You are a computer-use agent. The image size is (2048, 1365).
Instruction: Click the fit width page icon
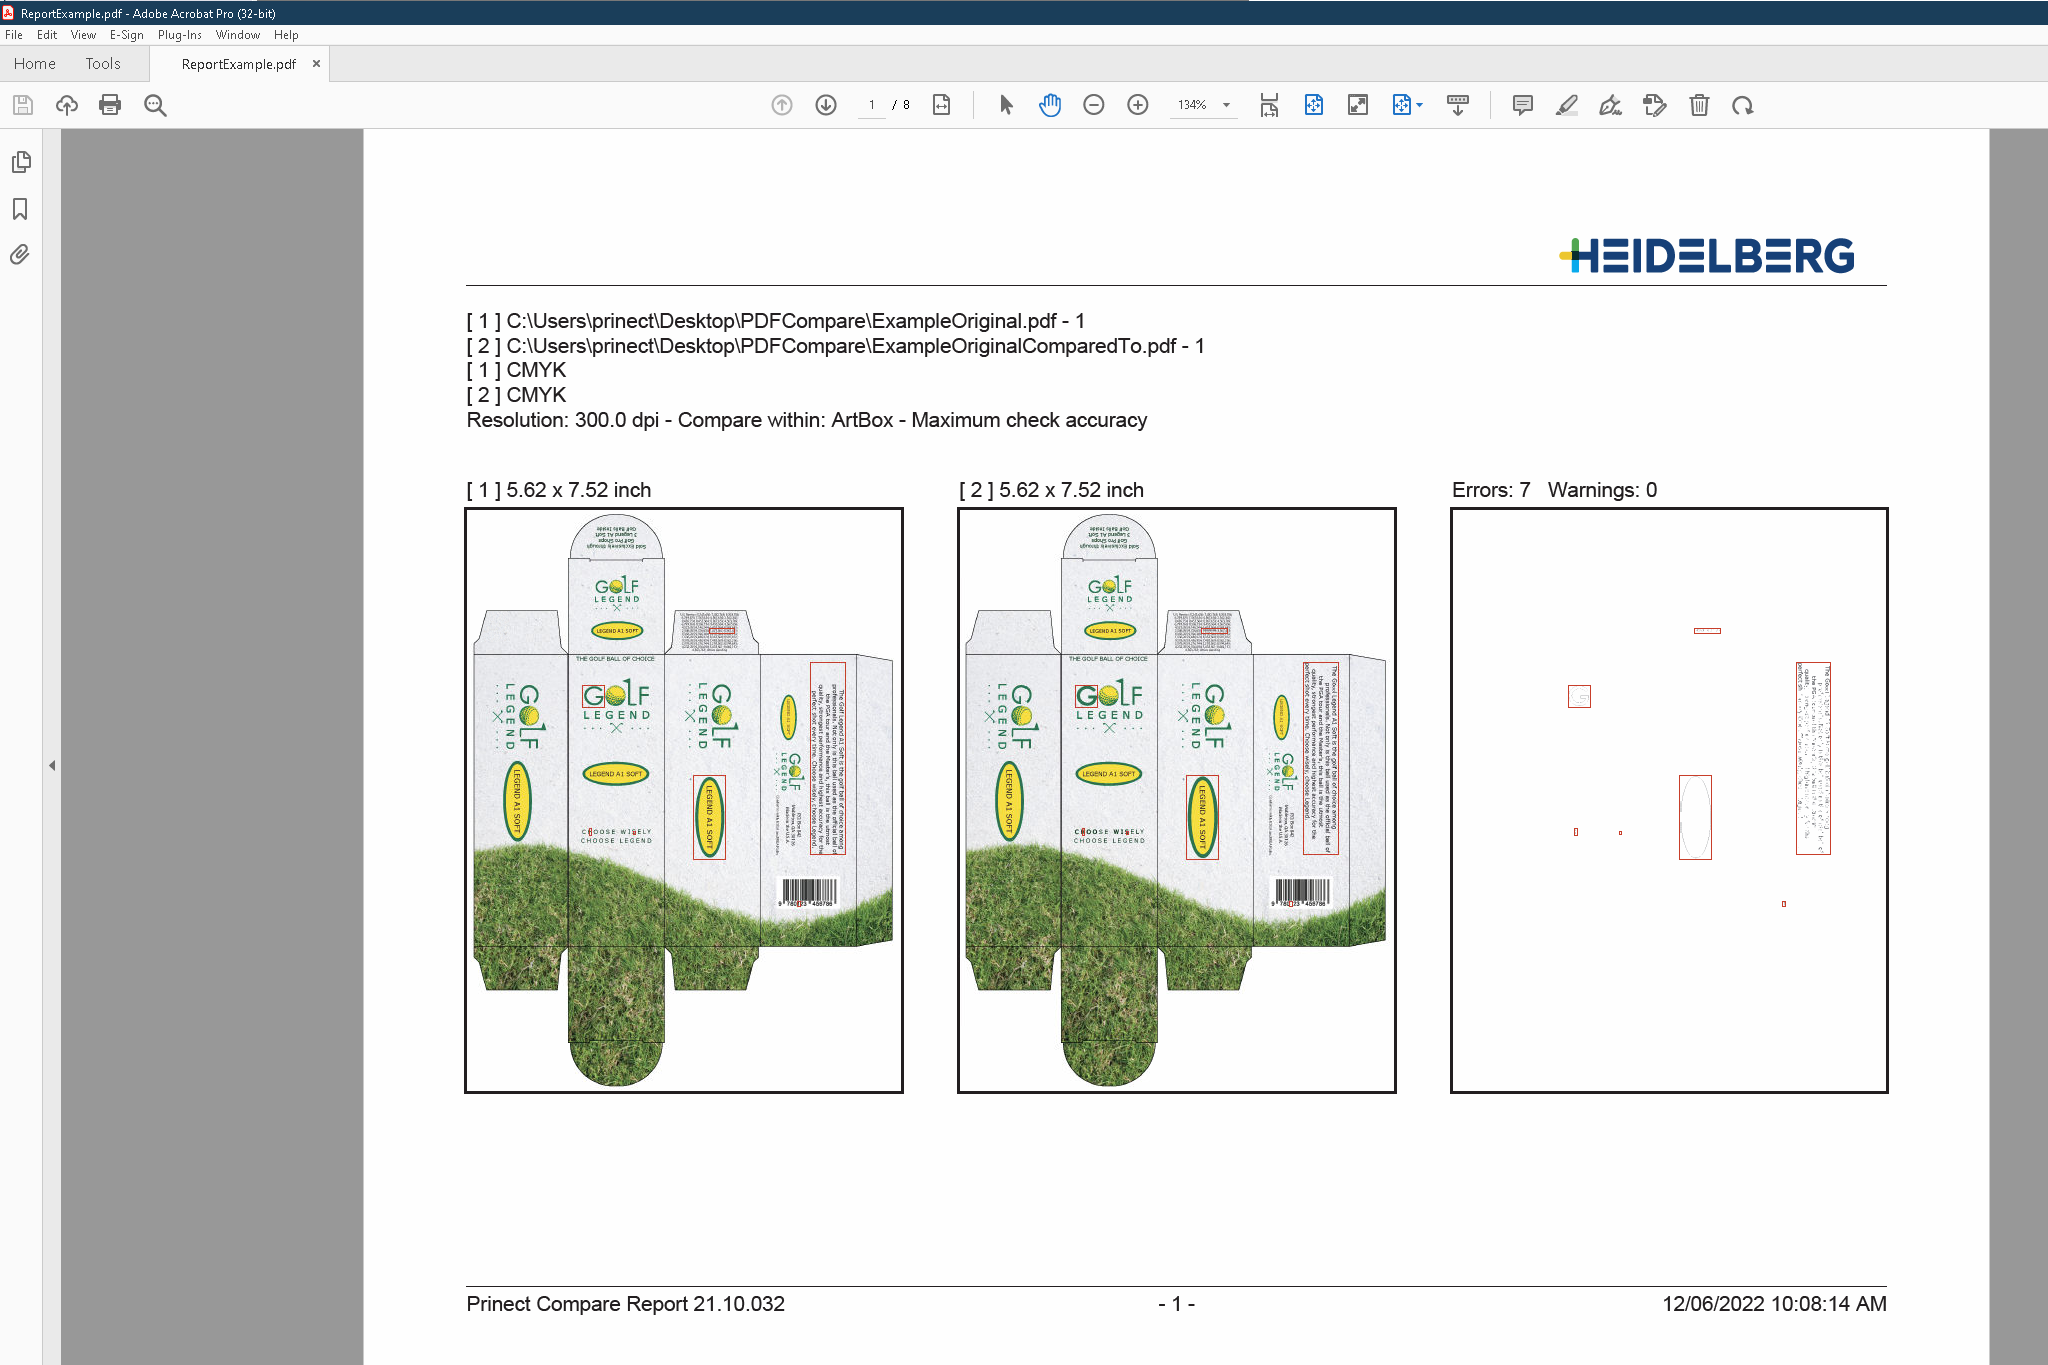[941, 105]
